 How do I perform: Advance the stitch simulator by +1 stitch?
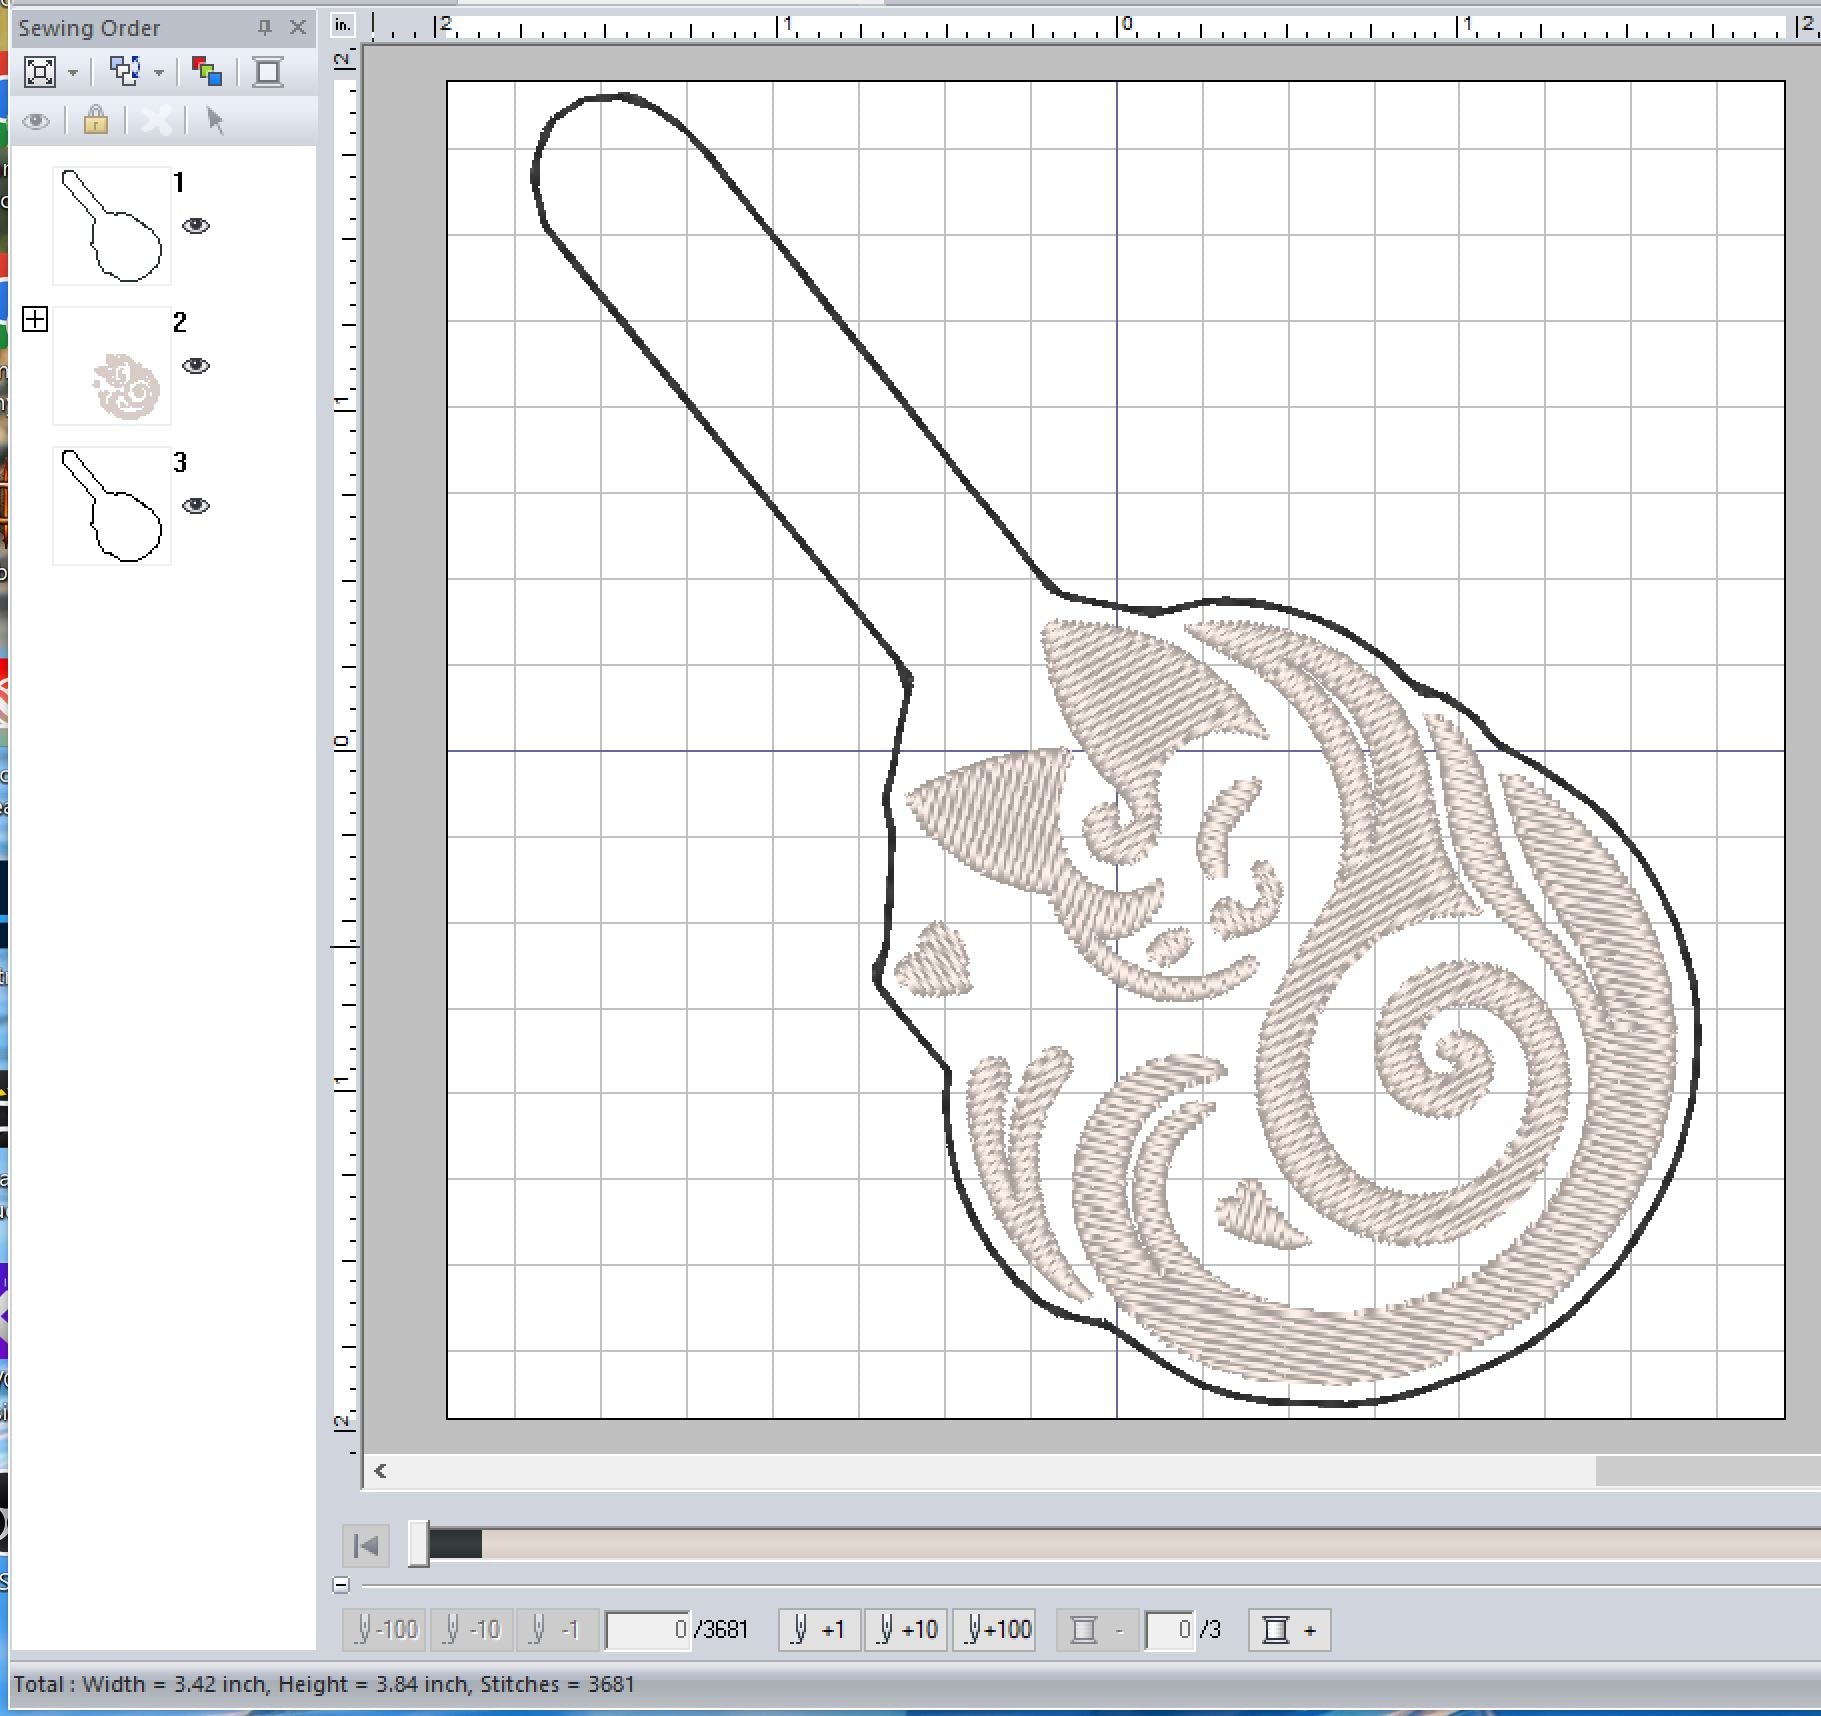(x=819, y=1630)
